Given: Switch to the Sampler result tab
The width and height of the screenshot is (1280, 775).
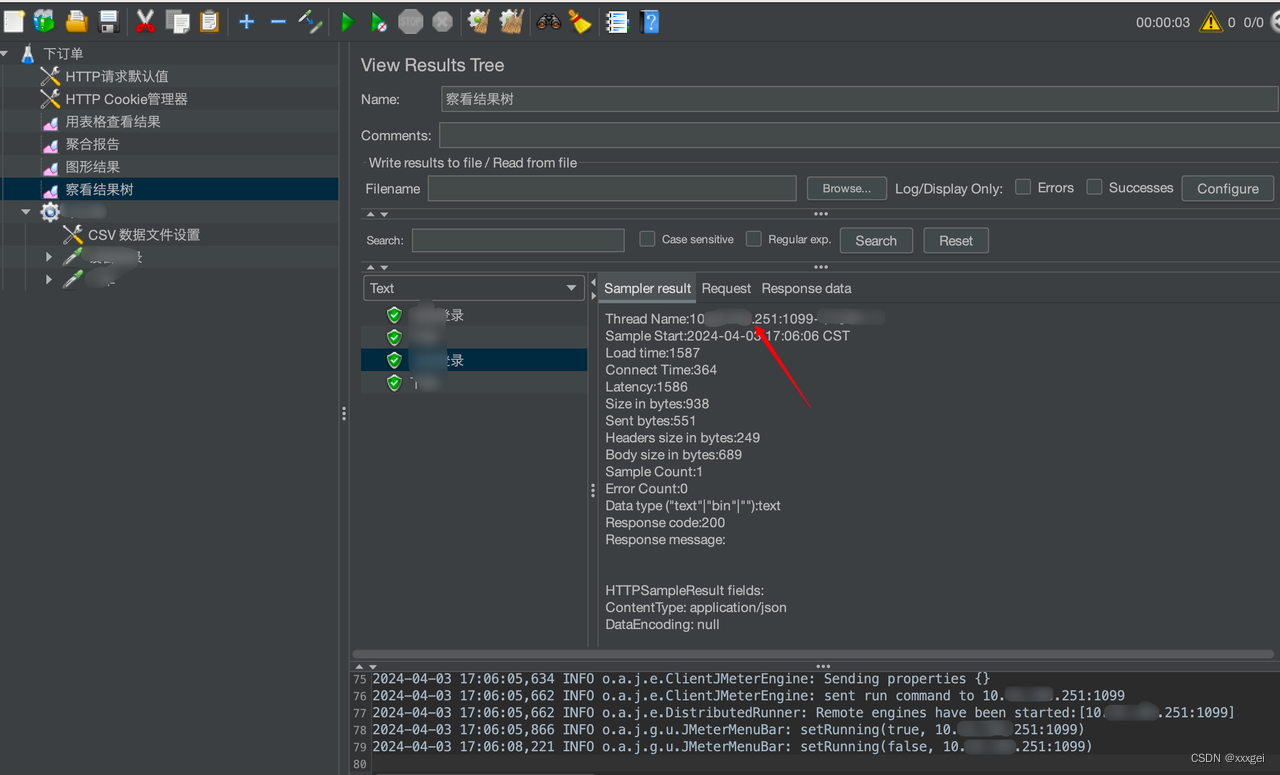Looking at the screenshot, I should pos(647,288).
